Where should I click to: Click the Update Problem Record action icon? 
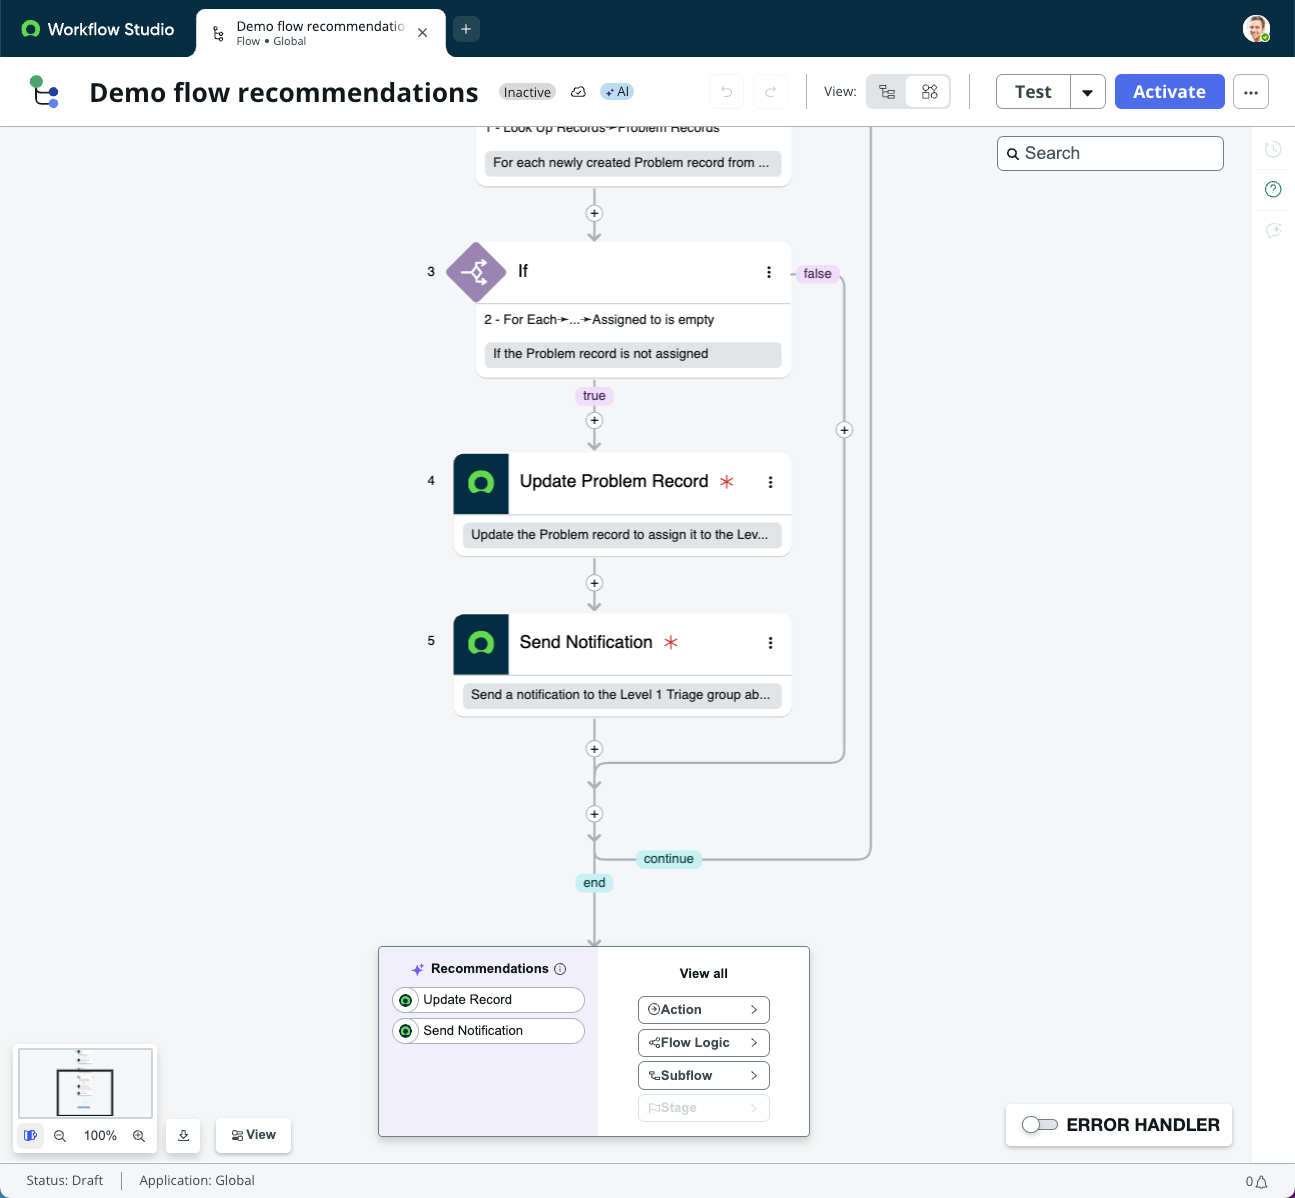(481, 484)
